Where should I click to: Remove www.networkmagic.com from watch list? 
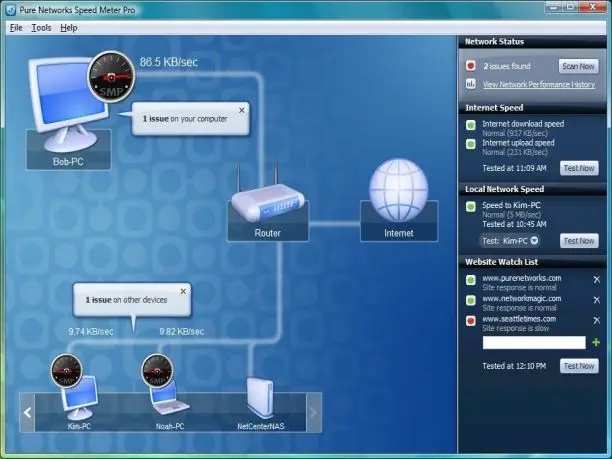[x=596, y=300]
